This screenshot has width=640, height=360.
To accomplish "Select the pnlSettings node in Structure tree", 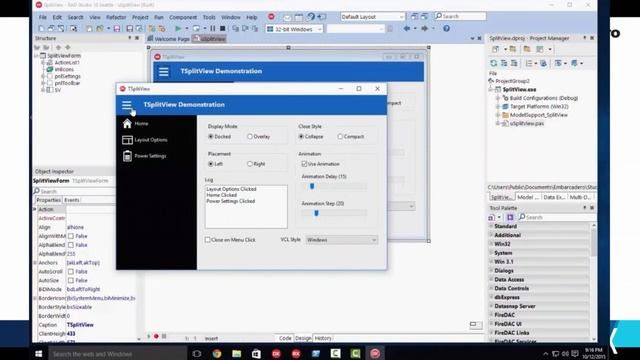I will pos(67,76).
